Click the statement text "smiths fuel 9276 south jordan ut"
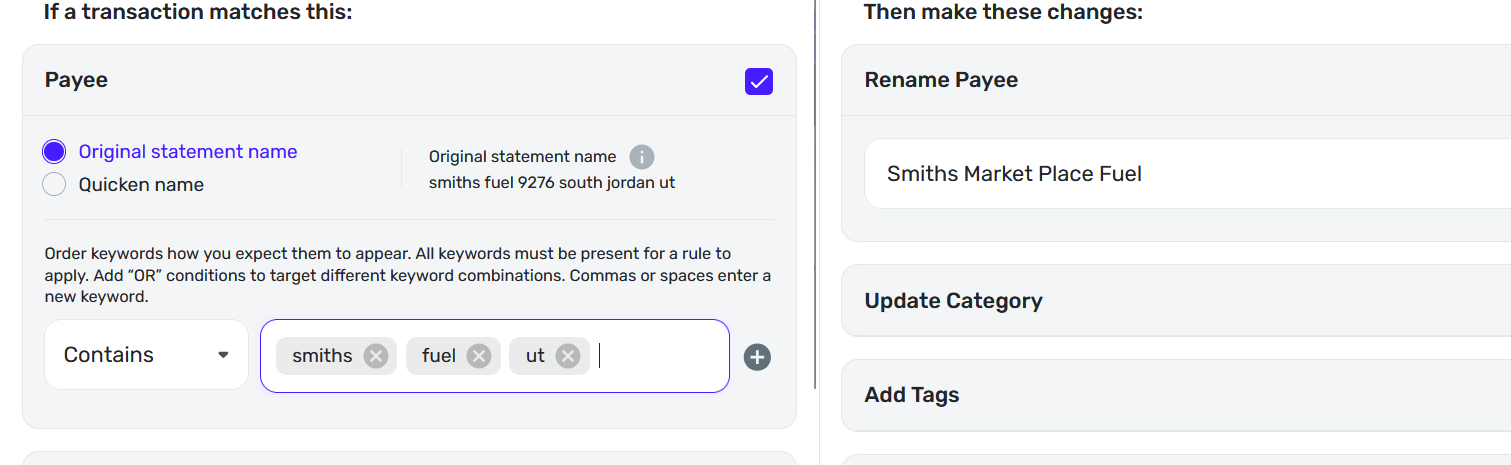 pyautogui.click(x=552, y=183)
